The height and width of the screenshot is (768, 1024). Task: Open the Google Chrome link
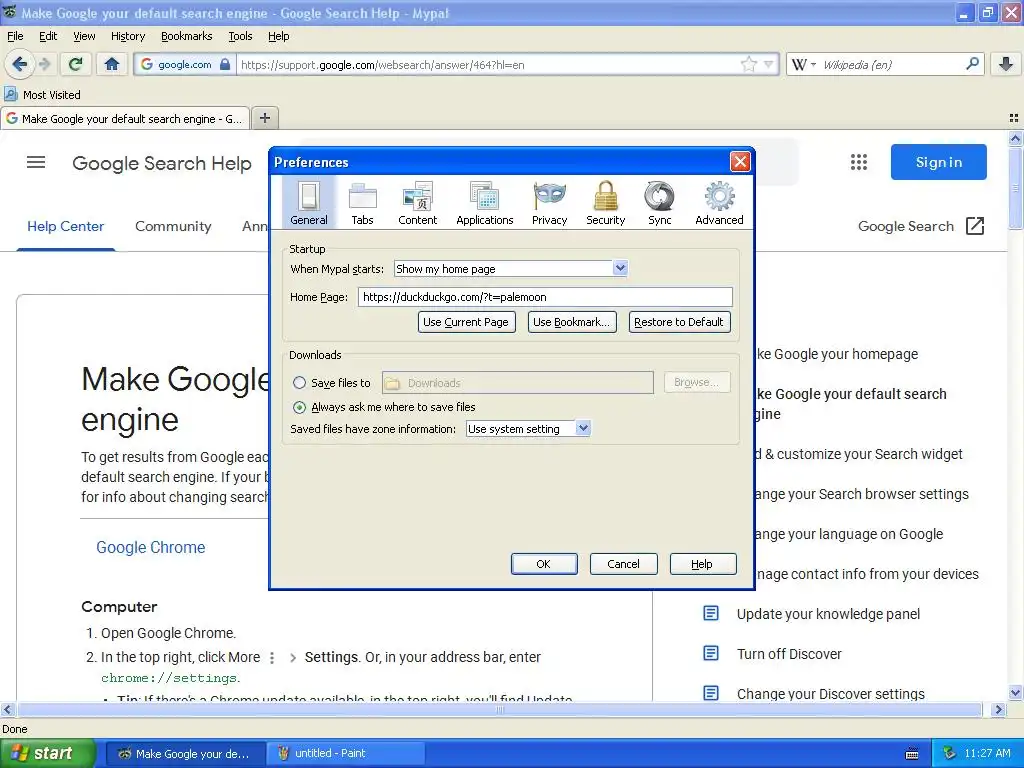pyautogui.click(x=151, y=547)
